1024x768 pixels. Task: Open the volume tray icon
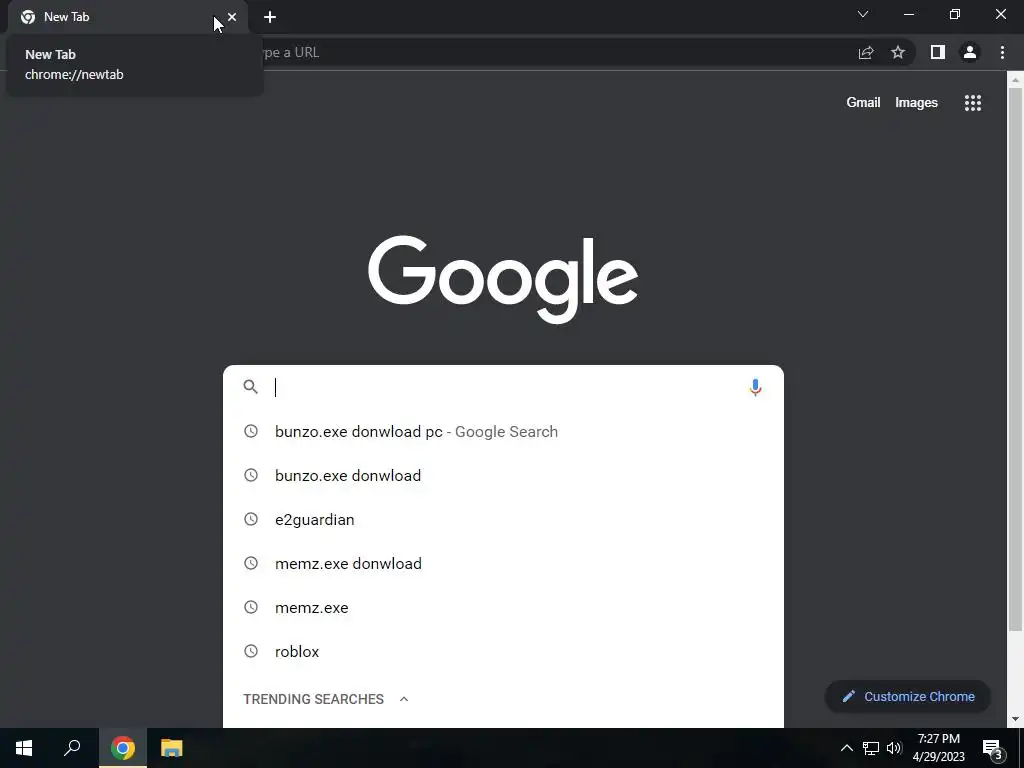pyautogui.click(x=894, y=748)
